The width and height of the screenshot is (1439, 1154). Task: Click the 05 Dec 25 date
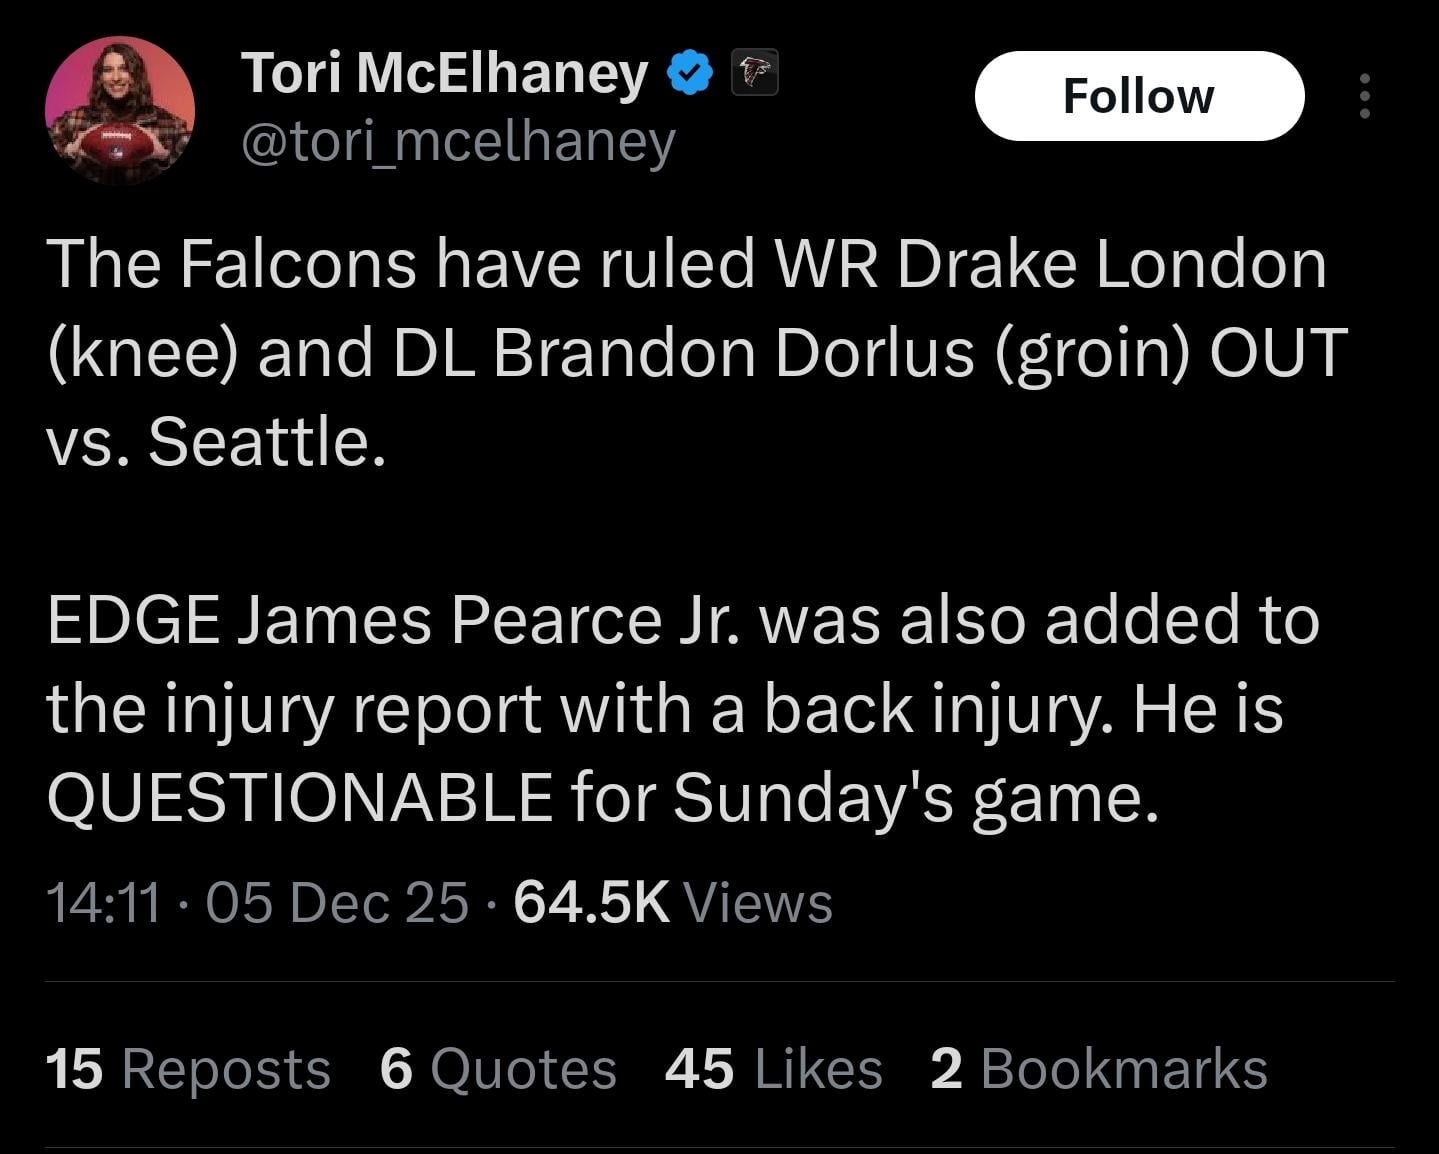pyautogui.click(x=337, y=903)
